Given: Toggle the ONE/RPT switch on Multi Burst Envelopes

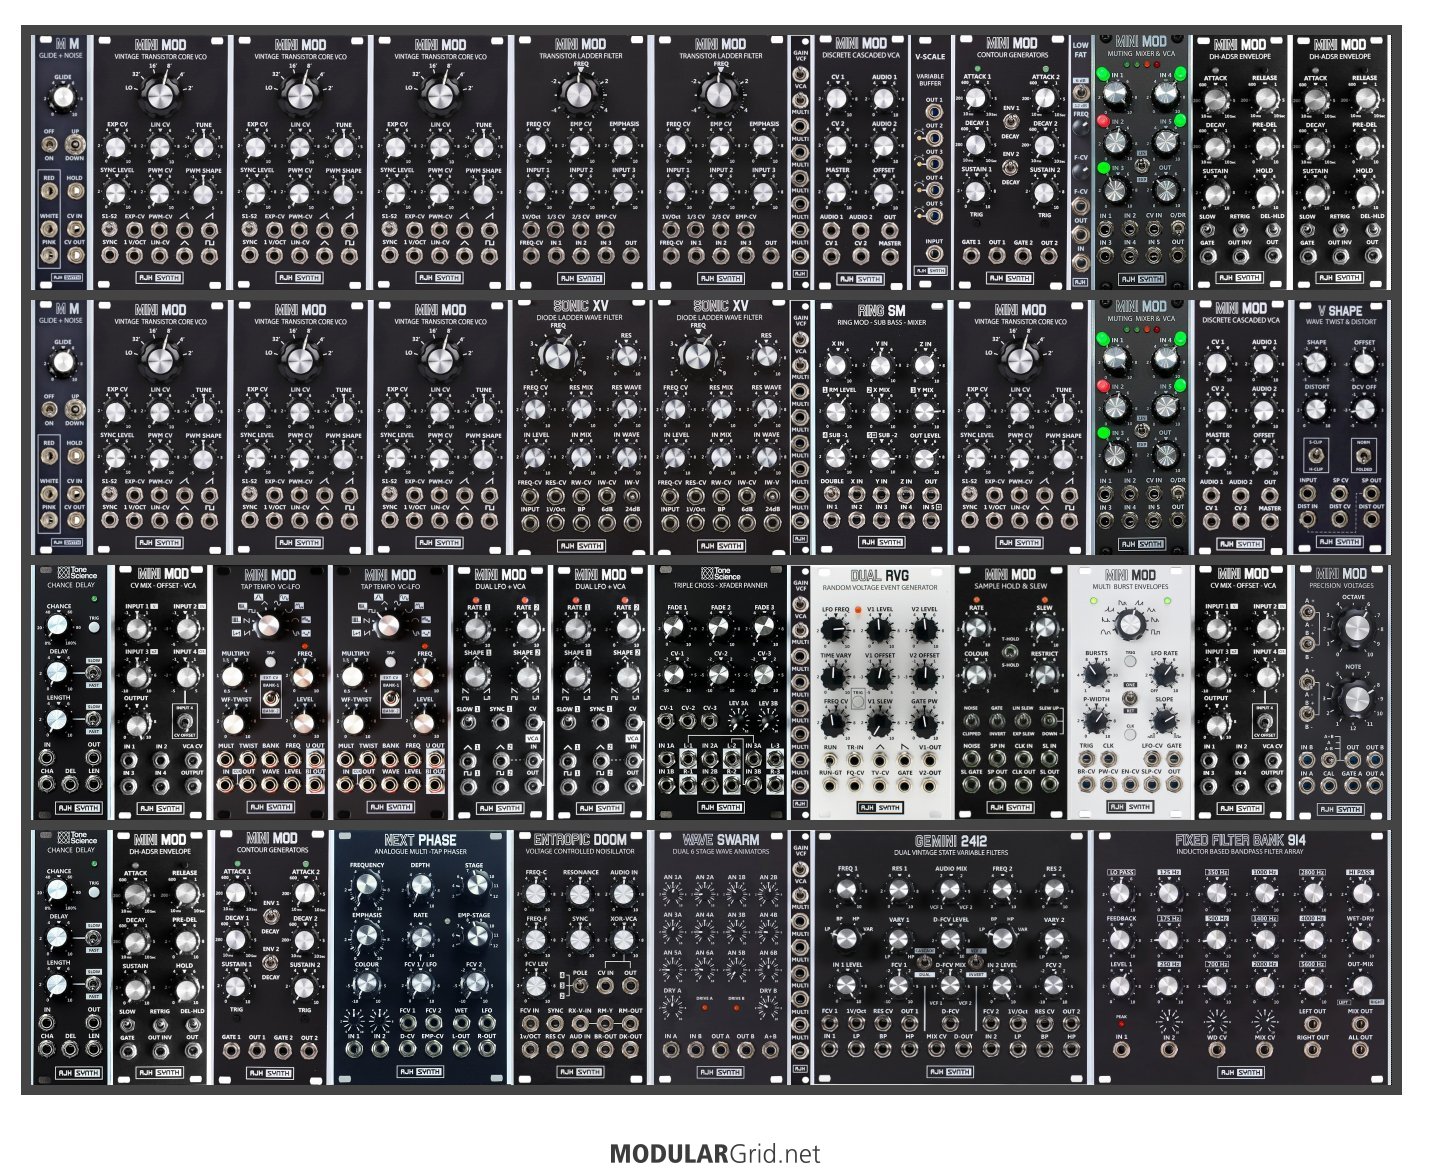Looking at the screenshot, I should 1130,697.
